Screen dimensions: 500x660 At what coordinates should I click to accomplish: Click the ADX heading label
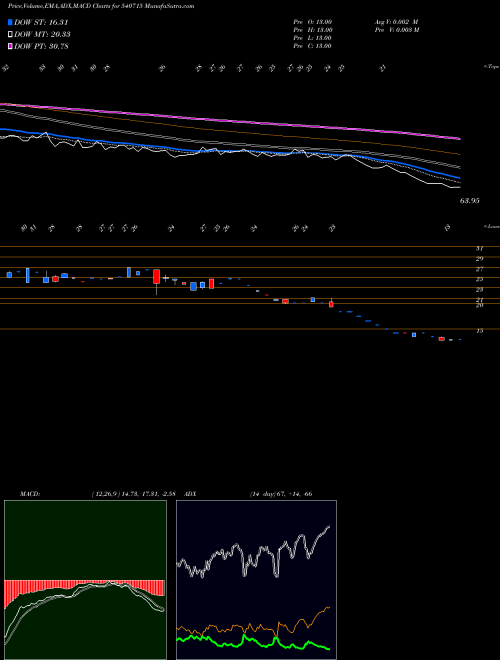[191, 494]
